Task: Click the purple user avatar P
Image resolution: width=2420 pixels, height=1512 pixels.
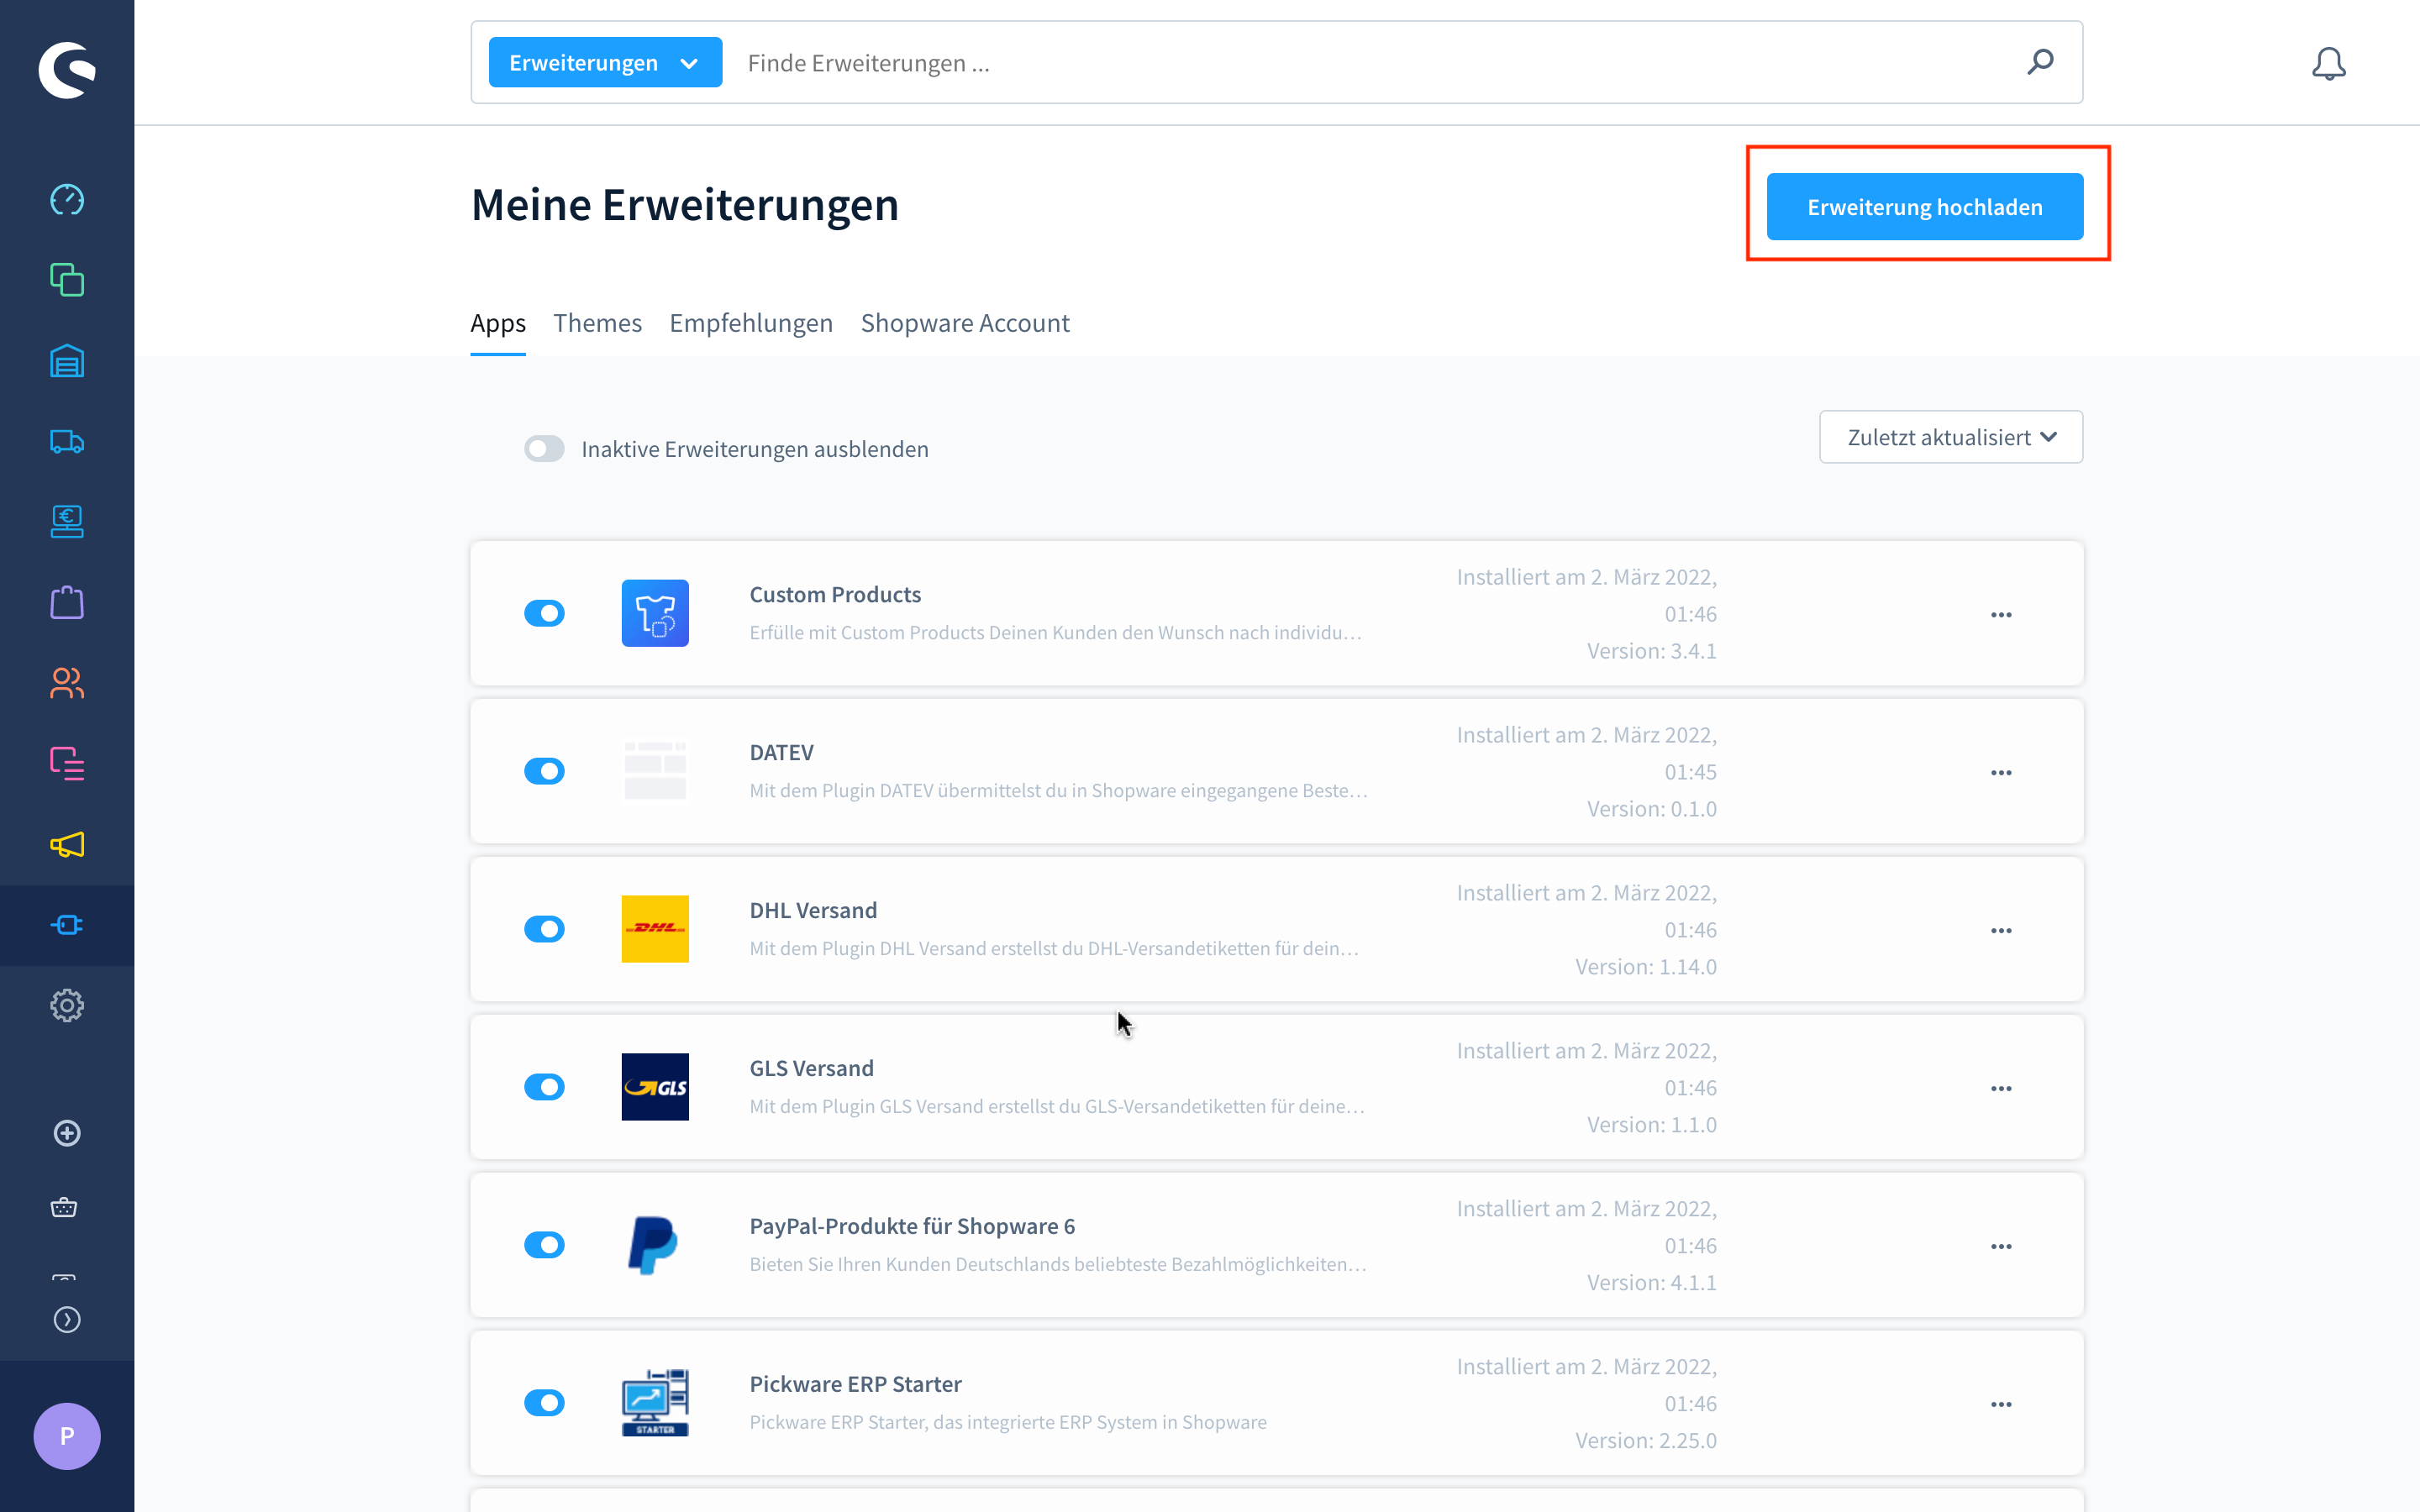Action: pos(67,1436)
